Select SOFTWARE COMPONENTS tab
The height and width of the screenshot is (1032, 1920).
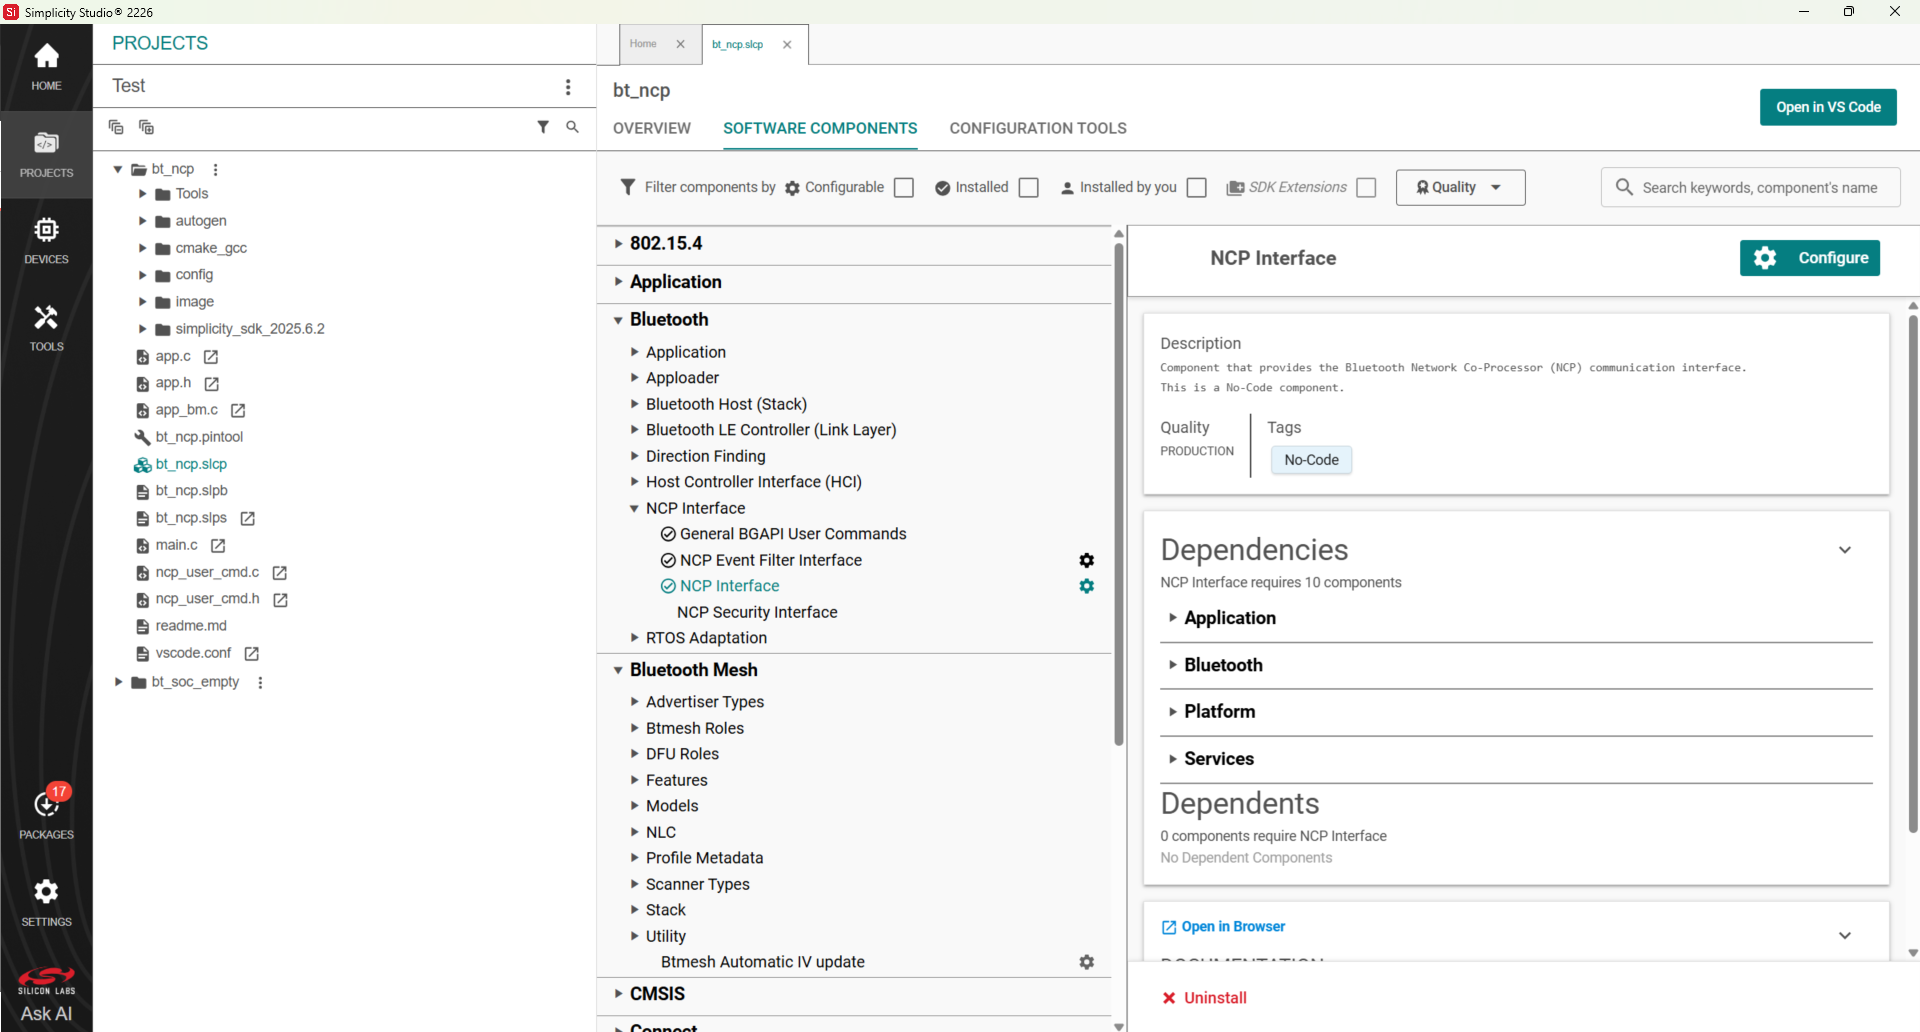820,128
